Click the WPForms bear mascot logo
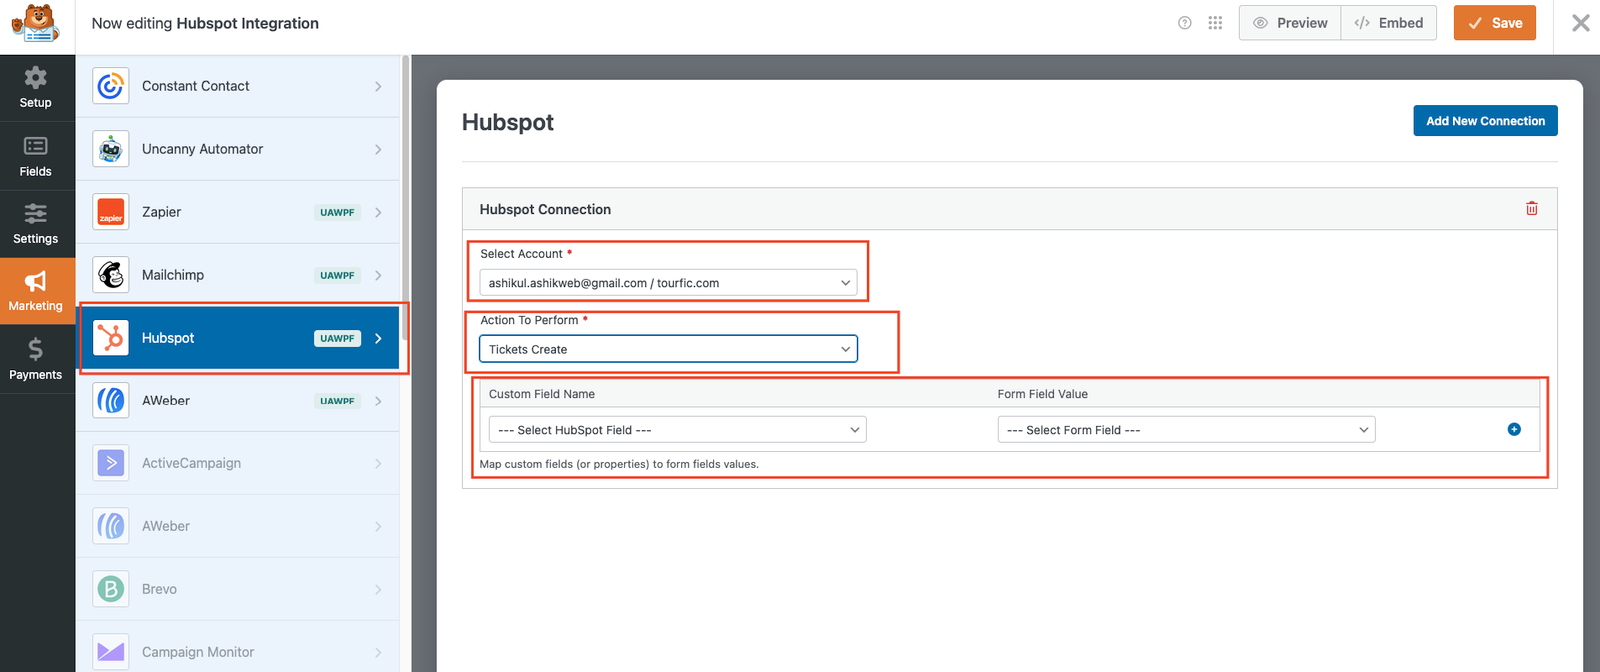The image size is (1600, 672). point(37,24)
